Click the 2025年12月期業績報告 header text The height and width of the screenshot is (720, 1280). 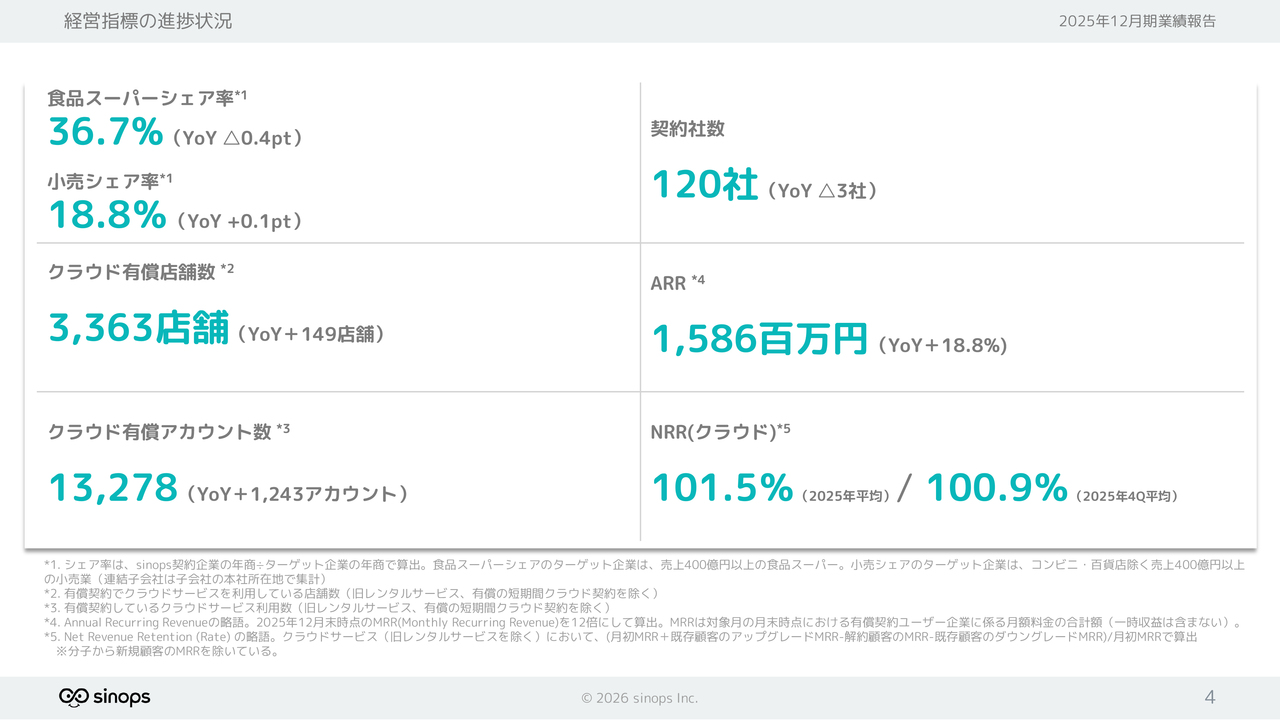(1137, 21)
